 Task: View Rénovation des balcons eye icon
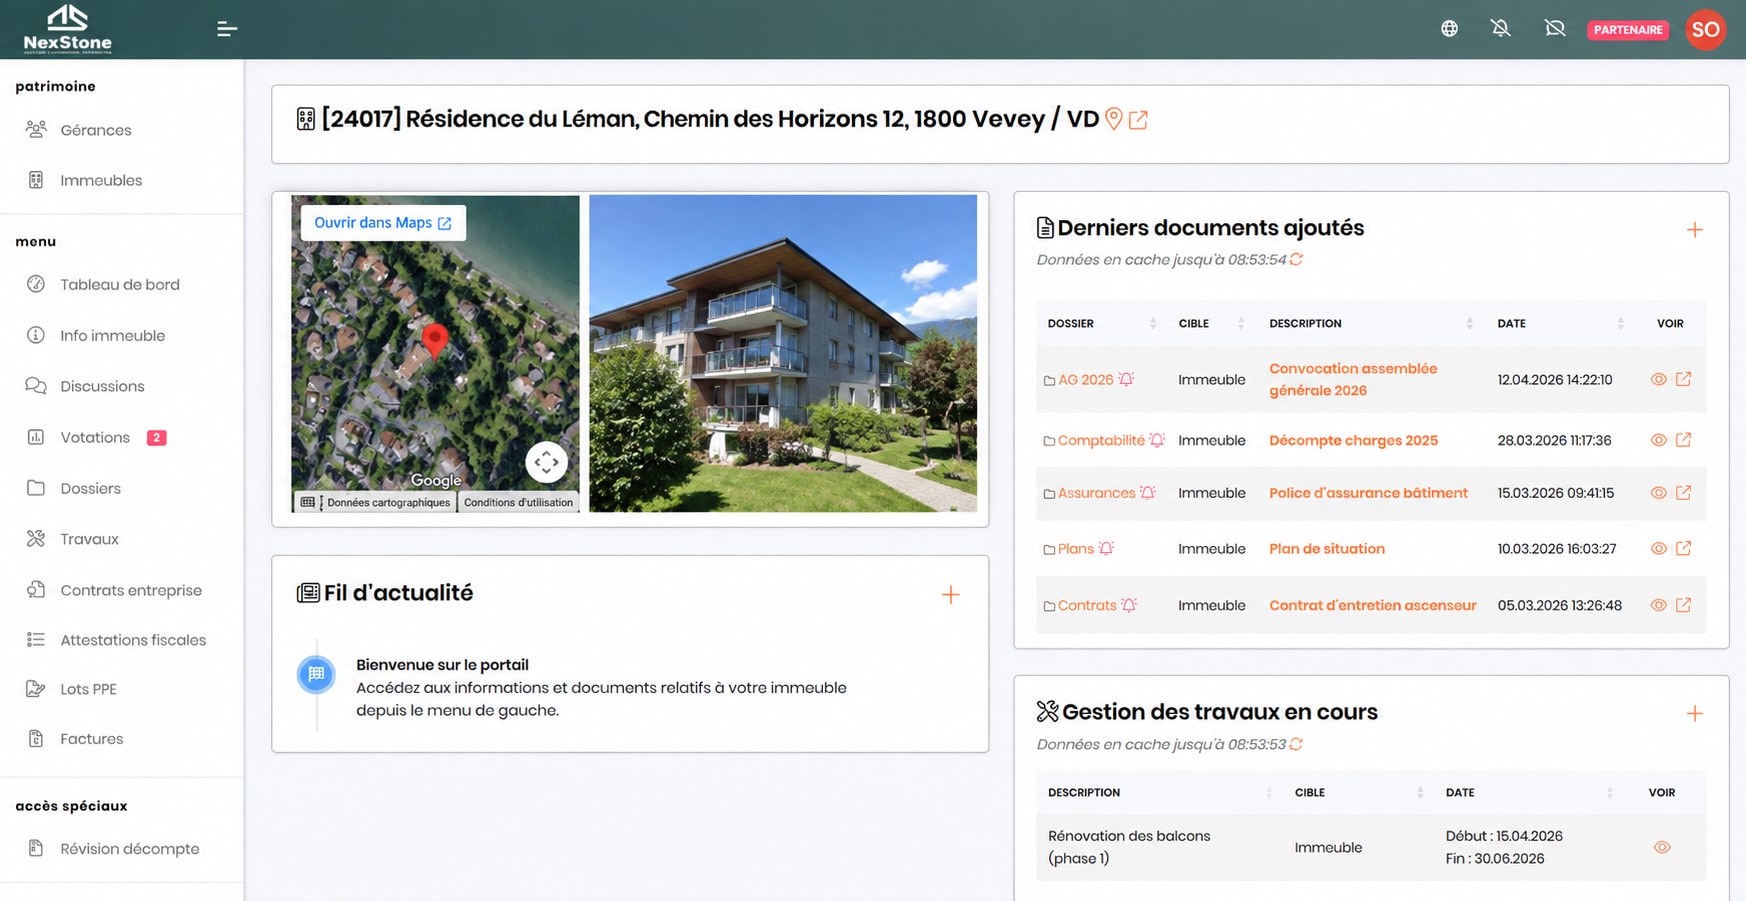1662,848
